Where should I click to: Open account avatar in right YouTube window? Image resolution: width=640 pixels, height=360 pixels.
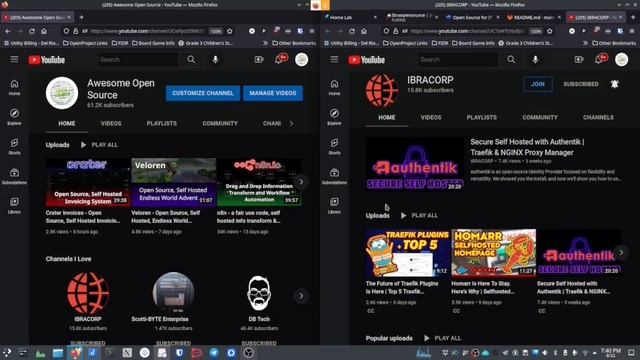click(x=622, y=60)
